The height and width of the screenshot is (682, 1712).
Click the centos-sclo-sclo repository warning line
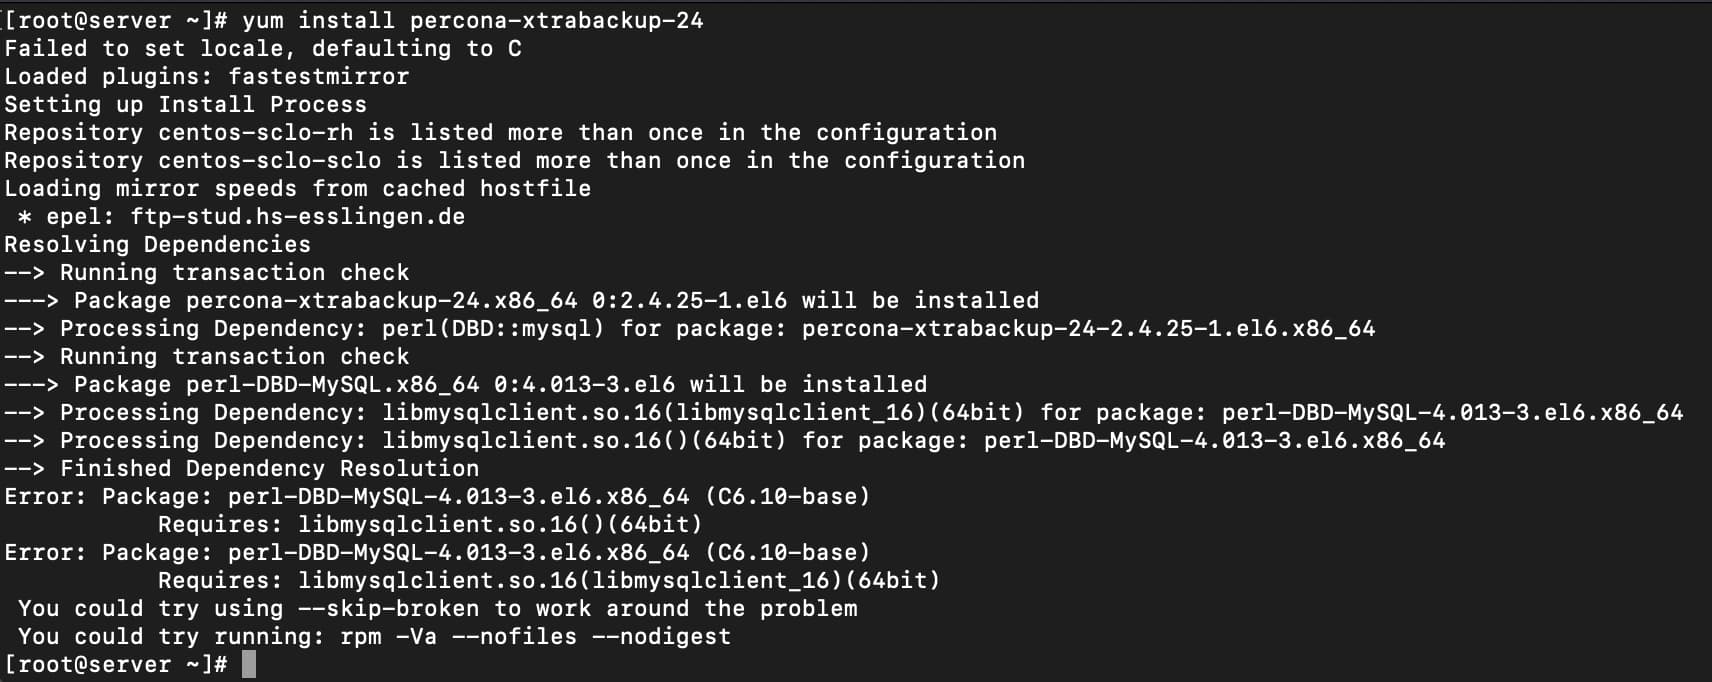(x=514, y=160)
